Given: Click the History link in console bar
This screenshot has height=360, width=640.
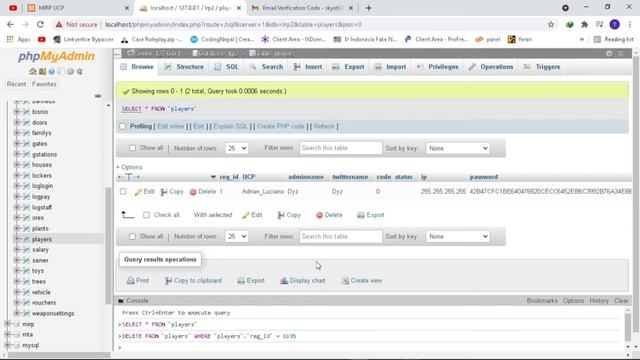Looking at the screenshot, I should click(599, 301).
